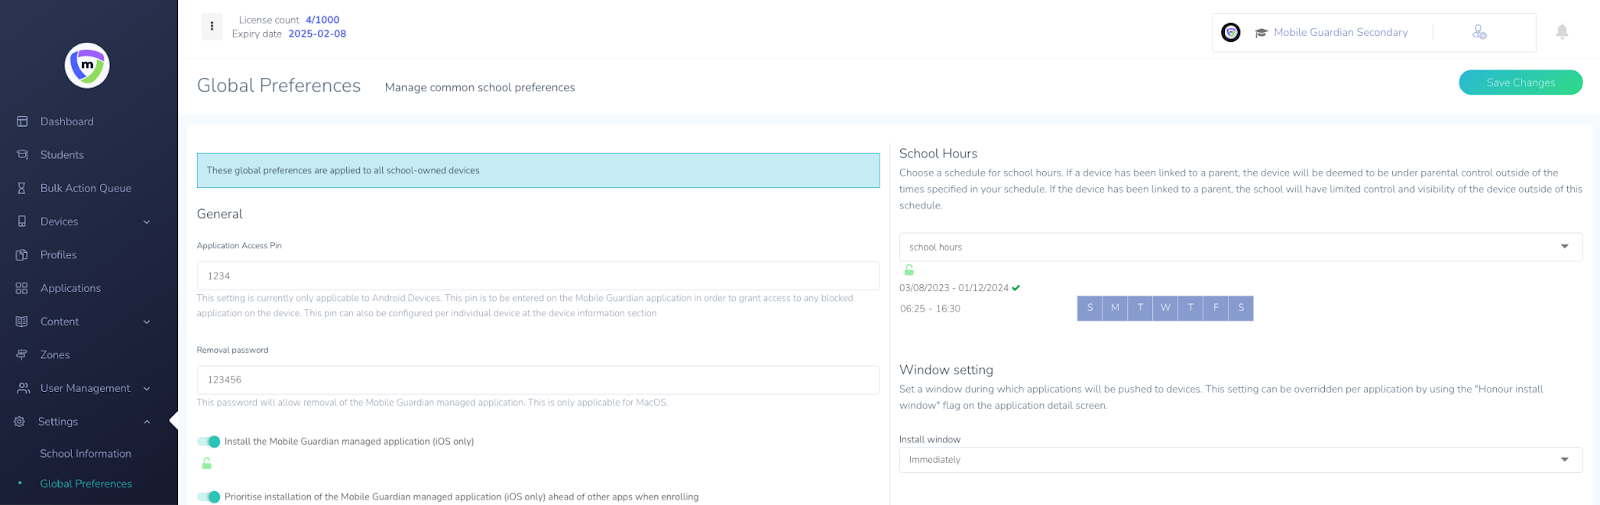Toggle Install the Mobile Guardian managed application
This screenshot has width=1600, height=505.
tap(209, 441)
